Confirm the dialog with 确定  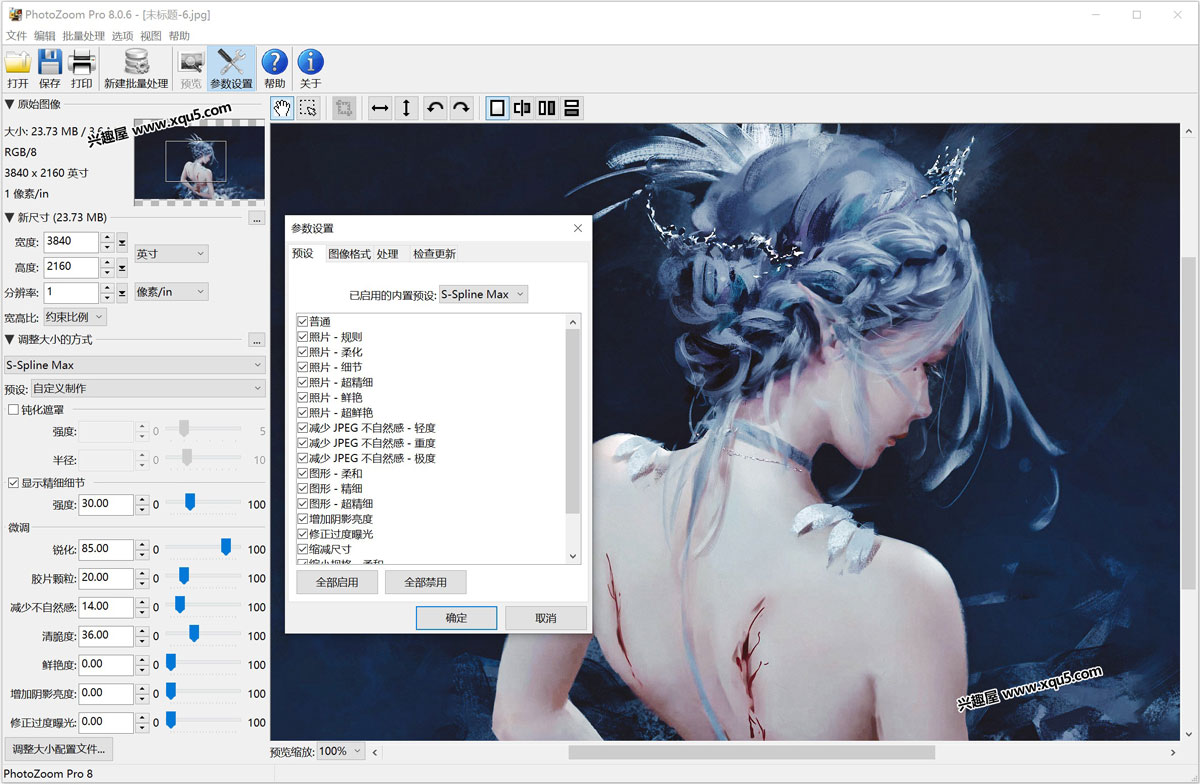(x=457, y=617)
